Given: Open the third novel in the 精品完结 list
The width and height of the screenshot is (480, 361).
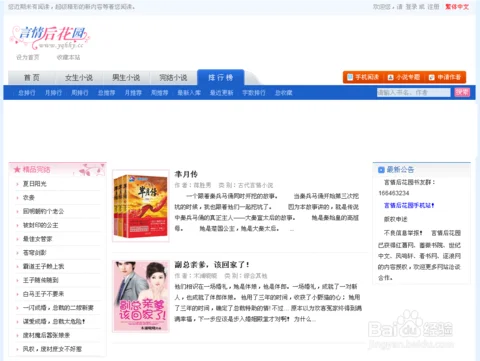Looking at the screenshot, I should pyautogui.click(x=43, y=211).
